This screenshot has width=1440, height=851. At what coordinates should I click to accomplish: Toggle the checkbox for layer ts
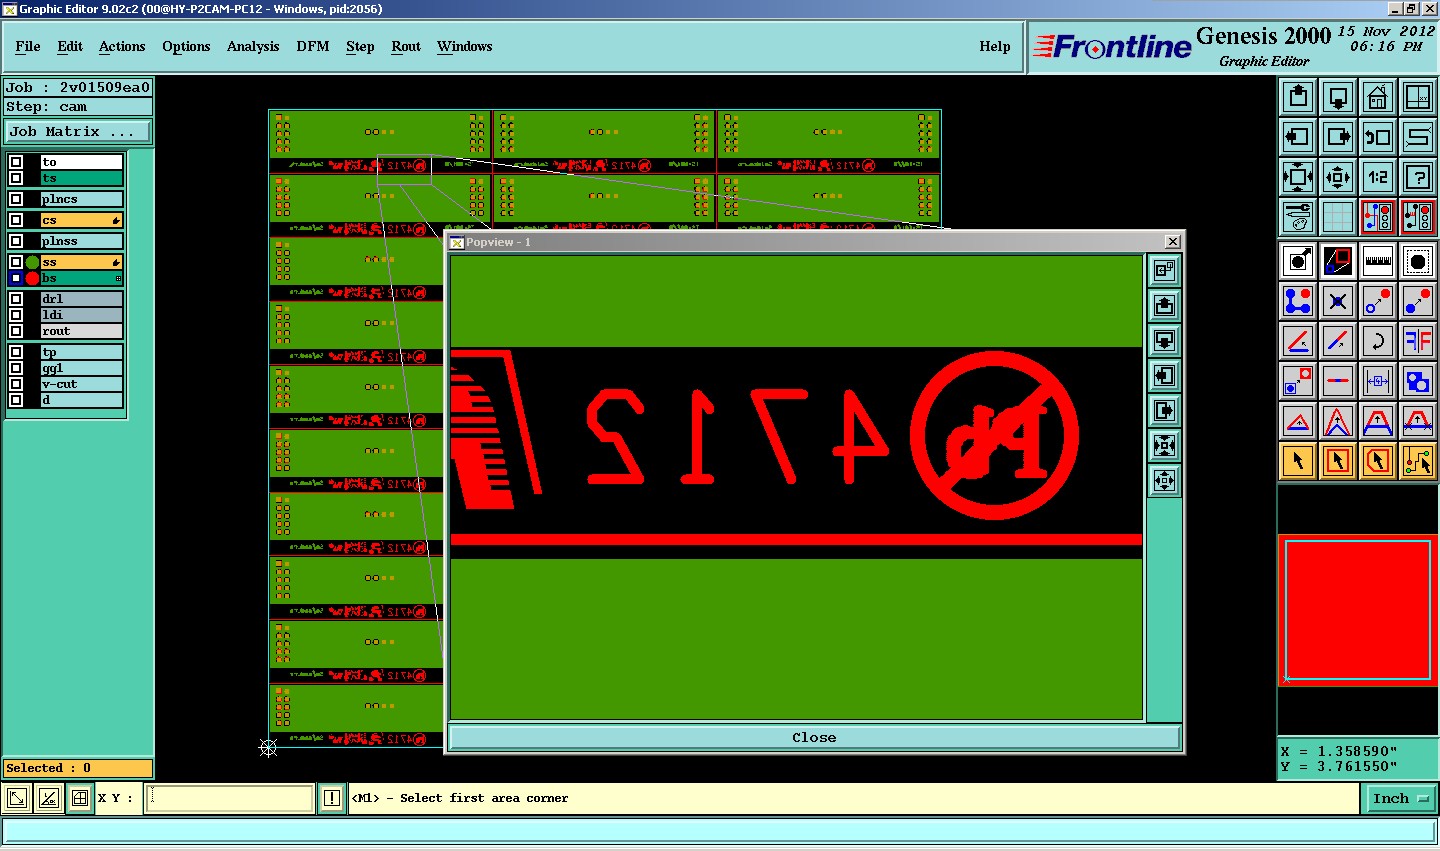16,178
